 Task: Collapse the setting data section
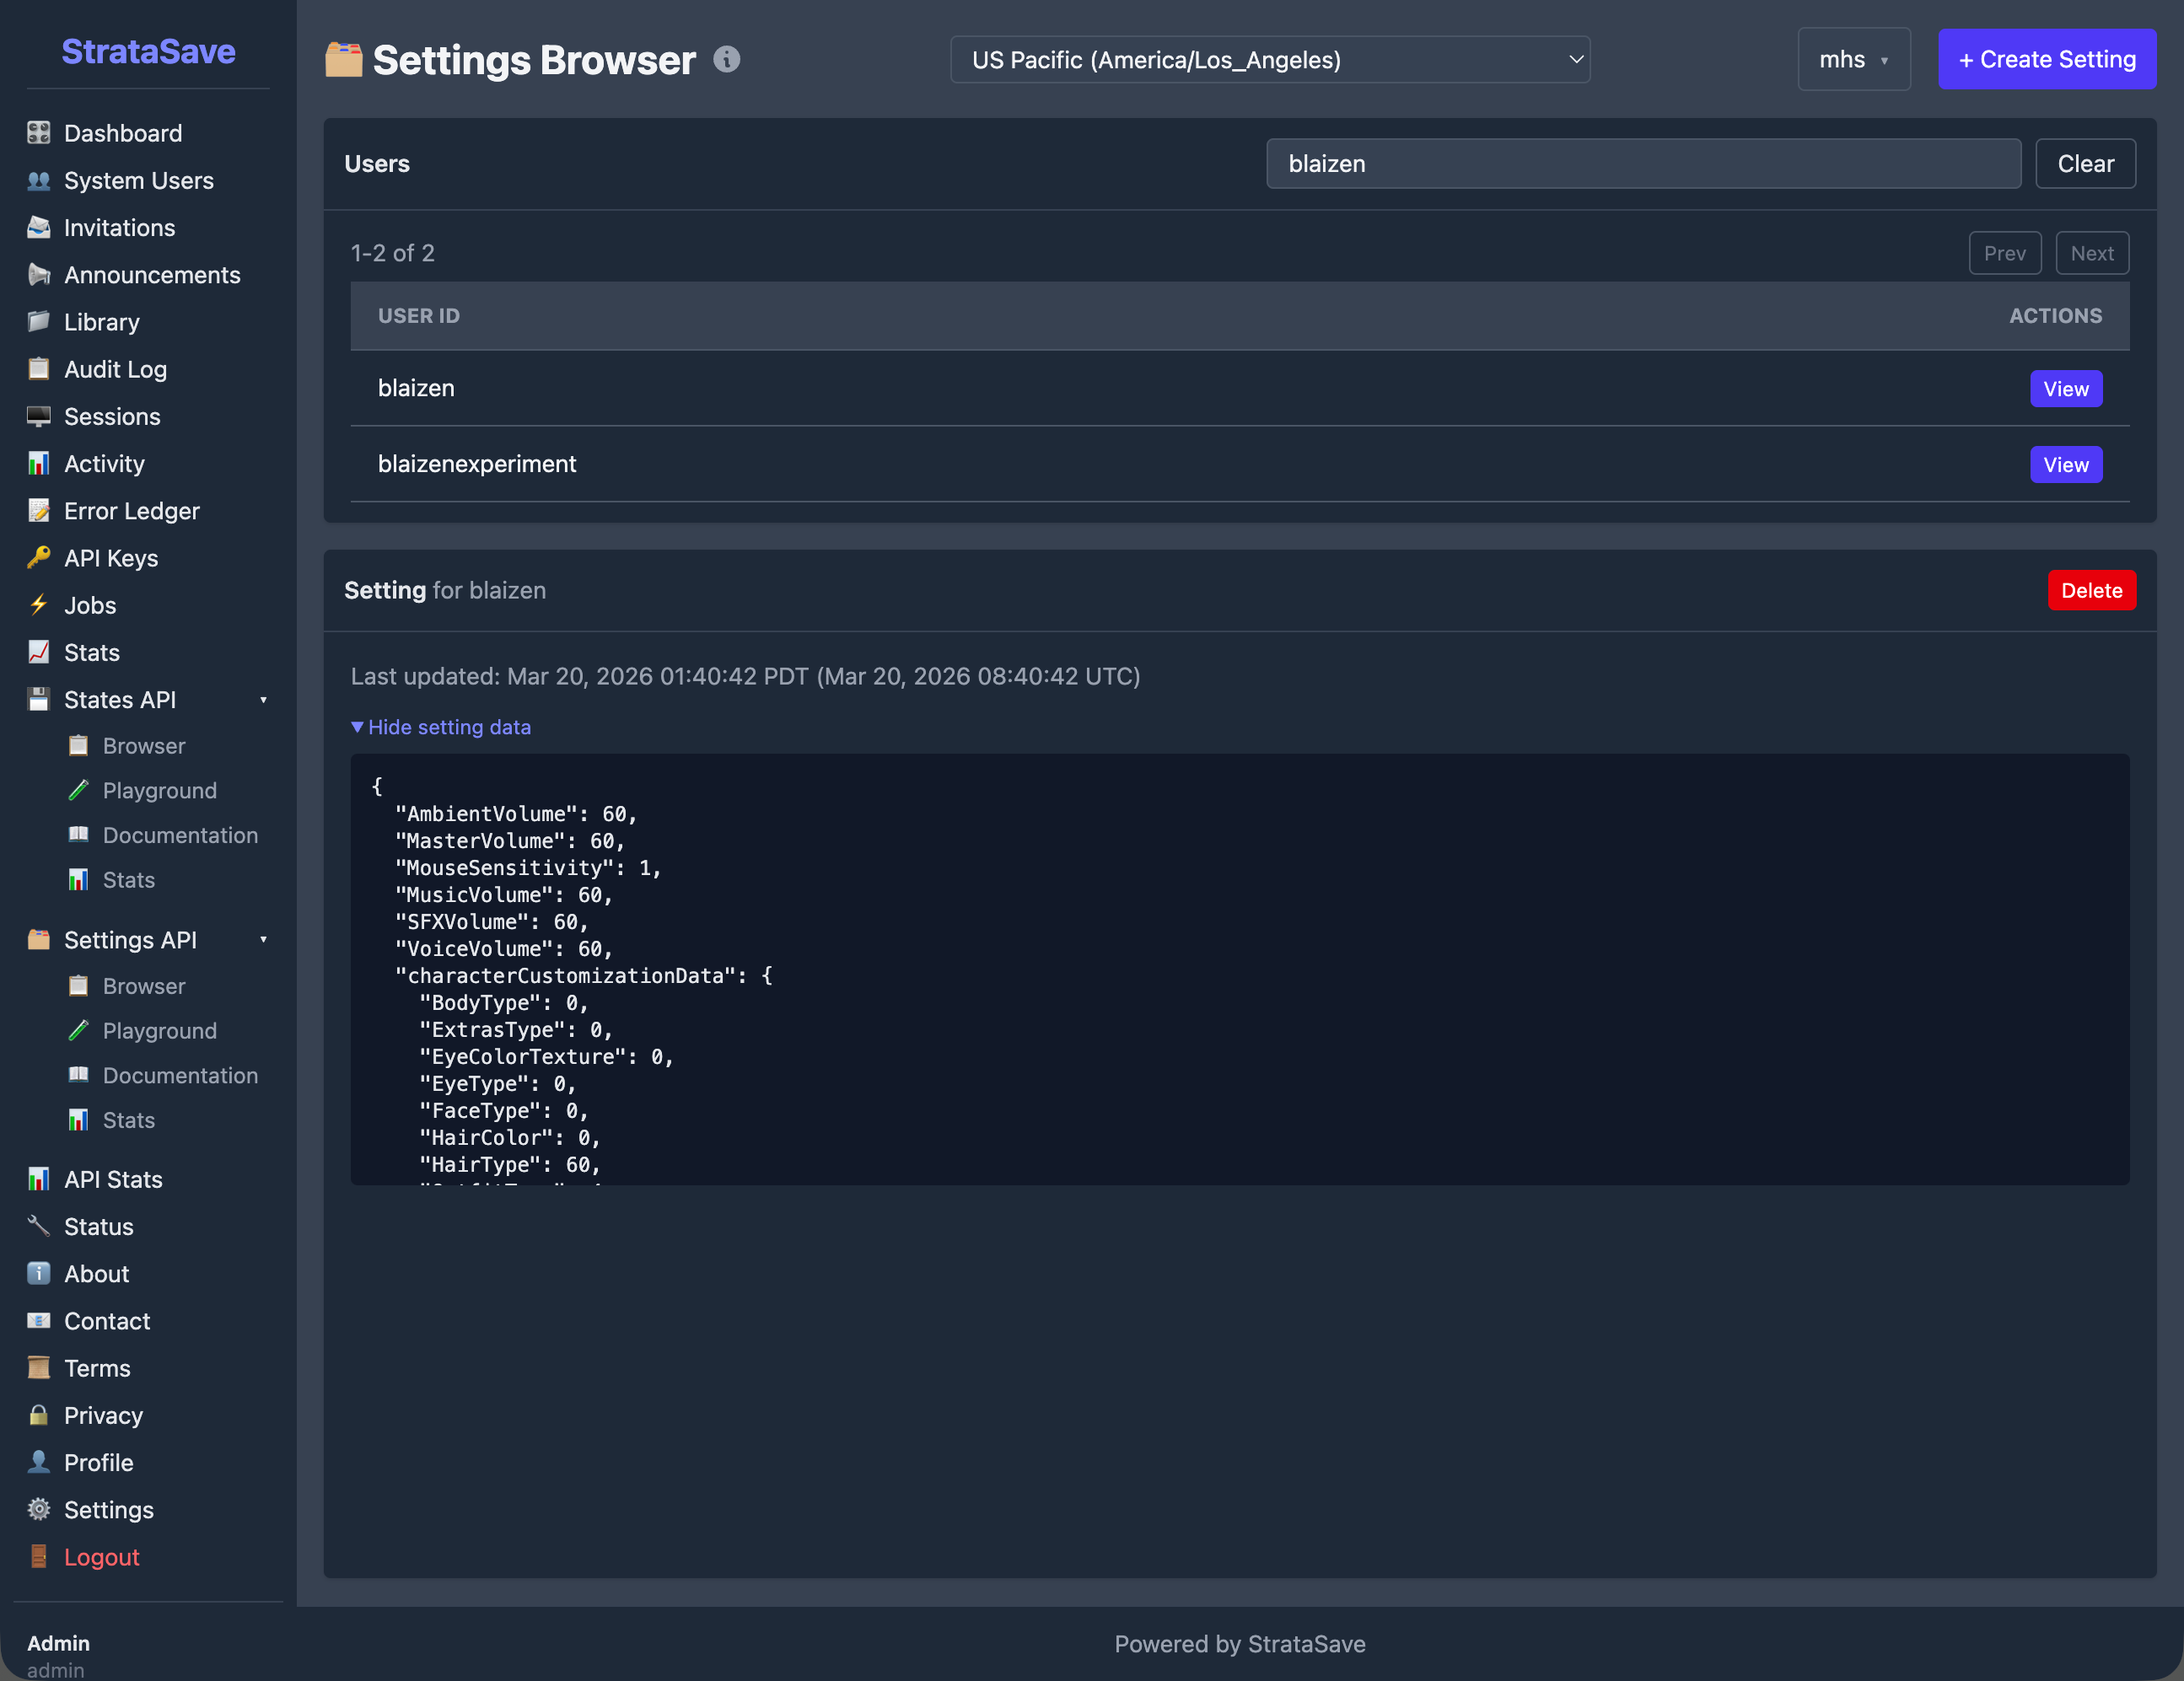[441, 727]
